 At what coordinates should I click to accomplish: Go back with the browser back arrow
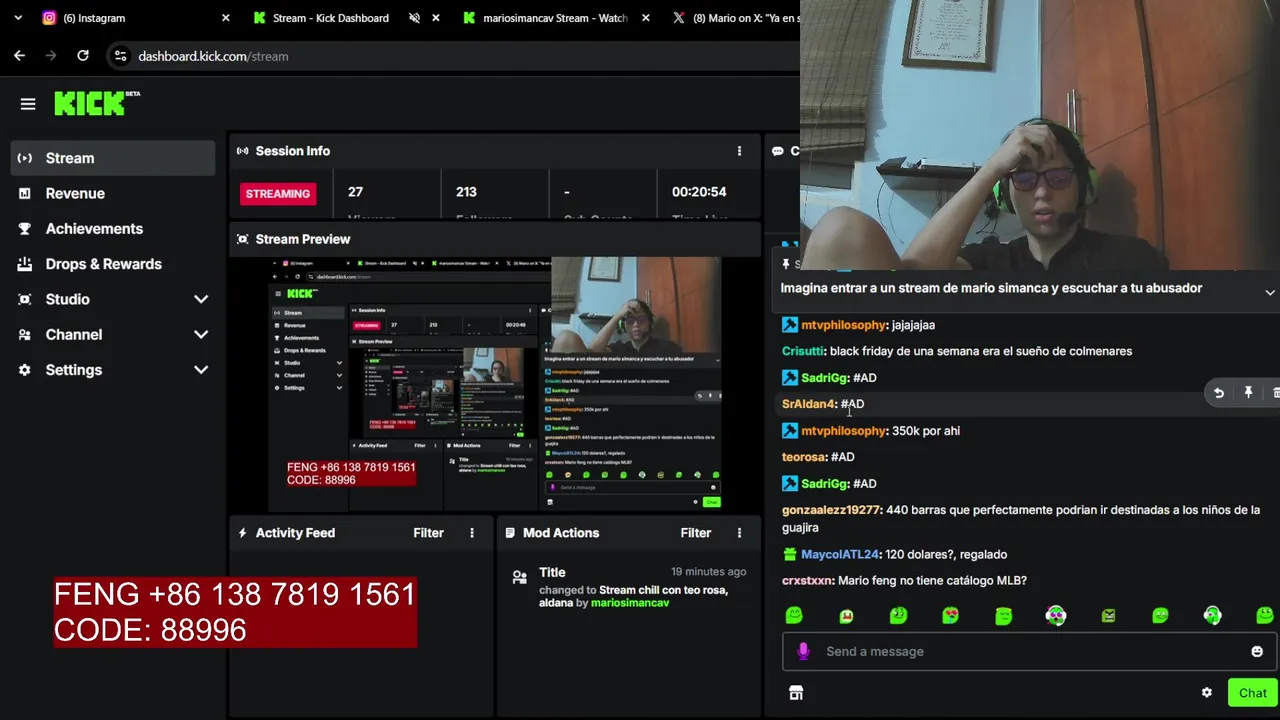point(19,56)
